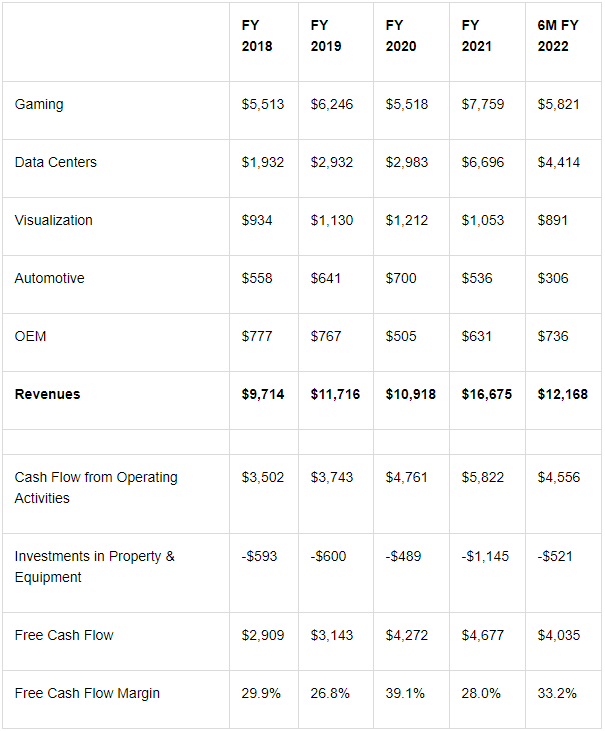The width and height of the screenshot is (605, 731).
Task: Select FY 2021 revenue total $16,675
Action: [487, 394]
